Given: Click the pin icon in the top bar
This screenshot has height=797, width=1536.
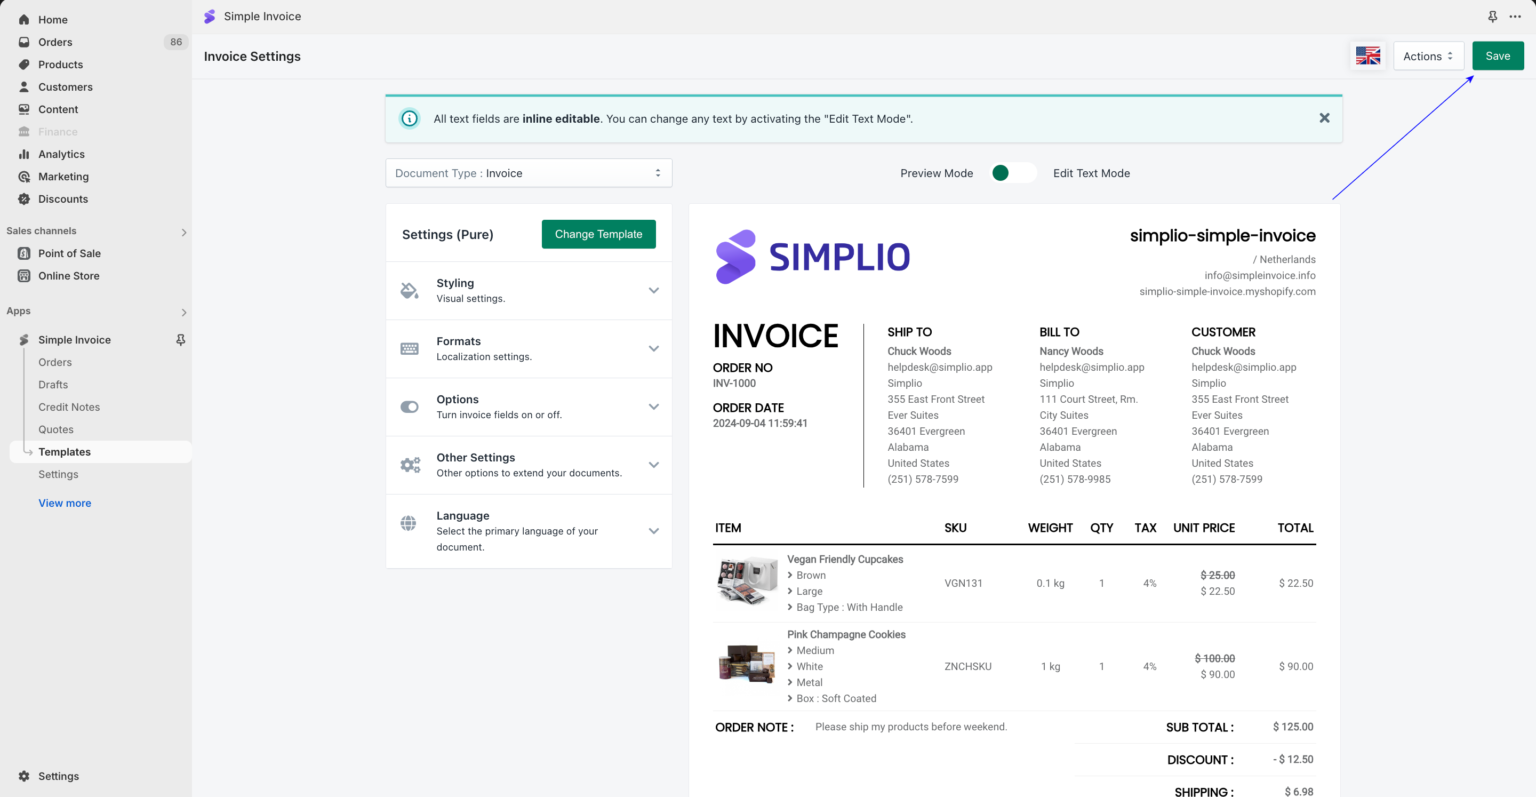Looking at the screenshot, I should point(1492,17).
